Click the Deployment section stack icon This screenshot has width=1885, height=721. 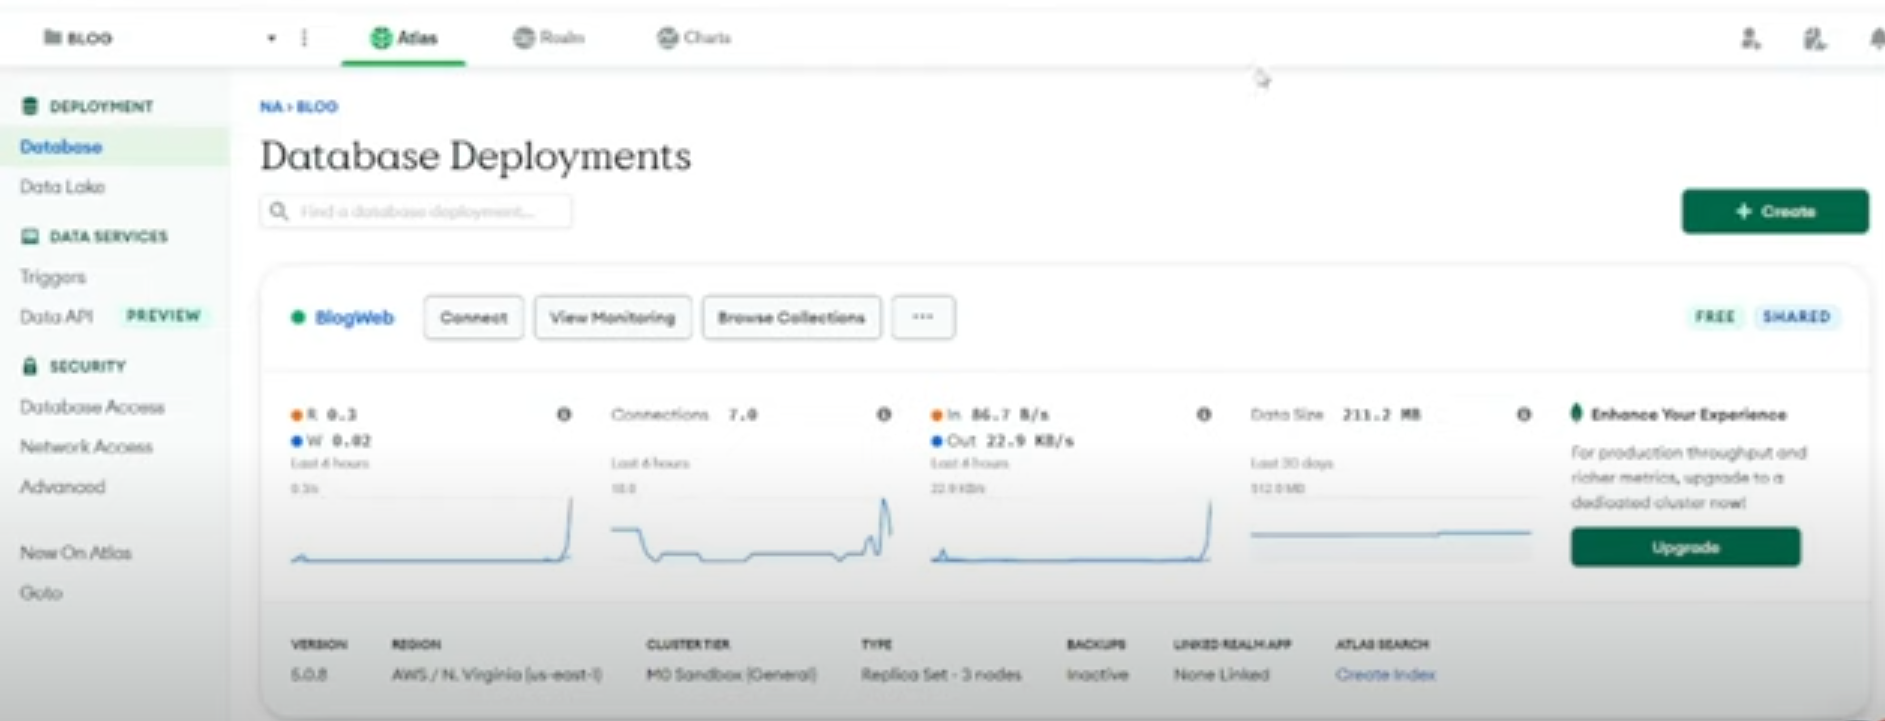click(x=30, y=106)
